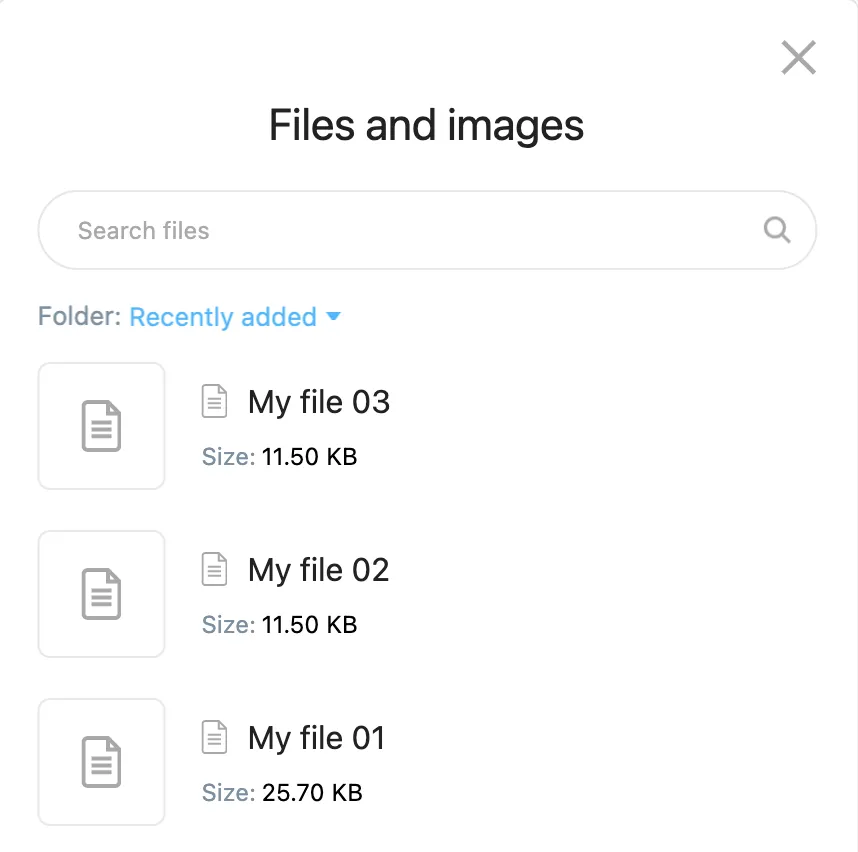Open the My file 03 name link
Screen dimensions: 858x852
319,402
